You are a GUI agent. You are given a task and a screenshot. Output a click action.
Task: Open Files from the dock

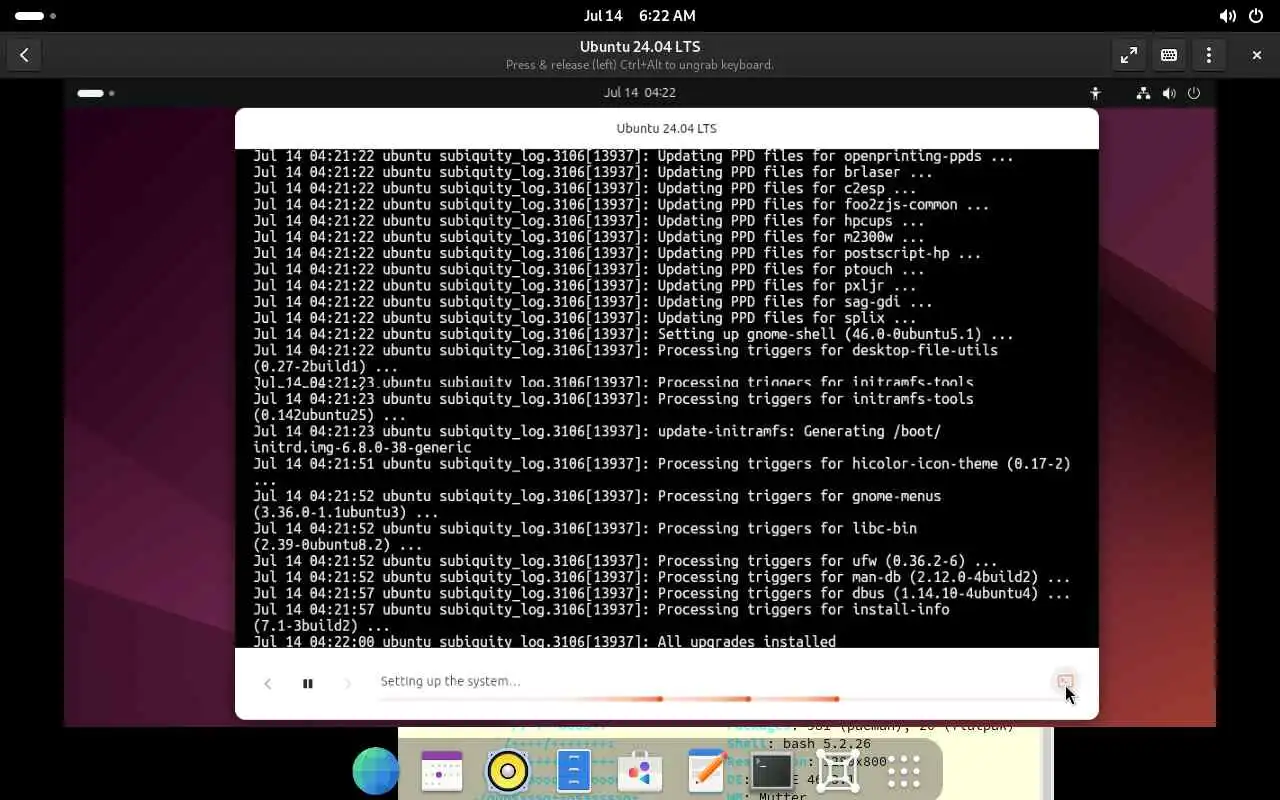574,771
